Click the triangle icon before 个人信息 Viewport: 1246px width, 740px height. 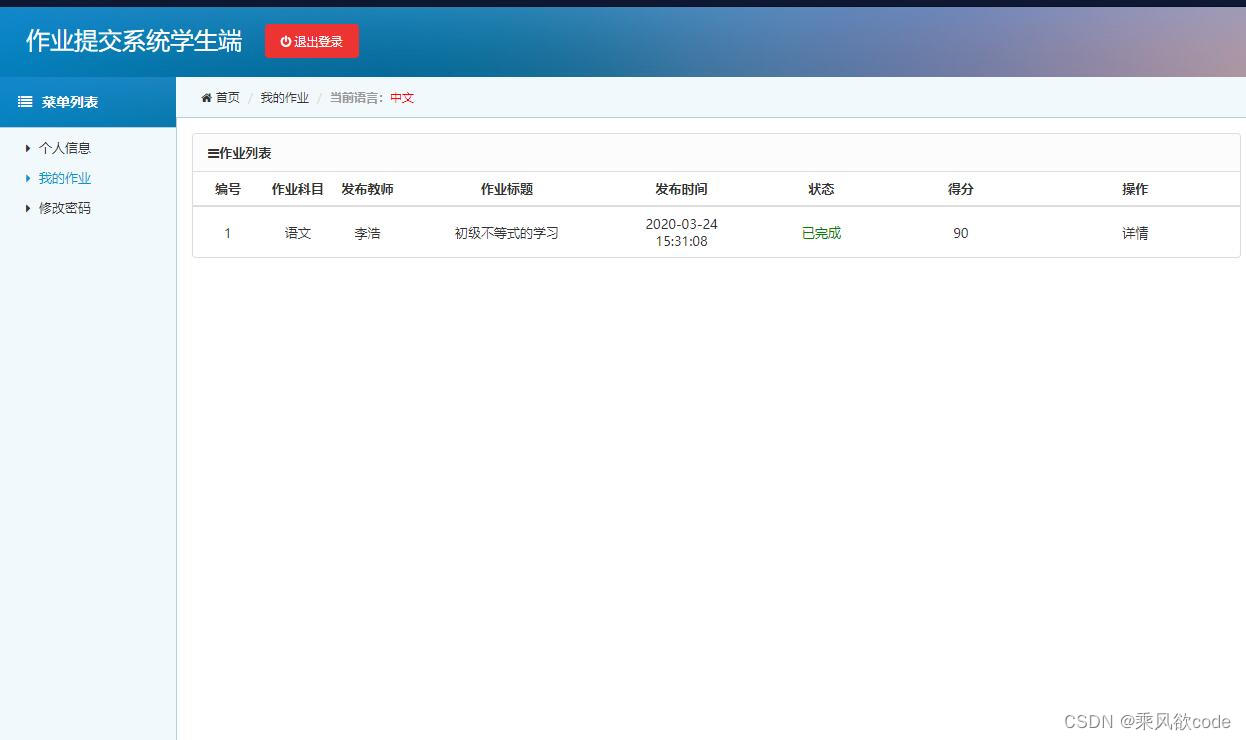28,147
